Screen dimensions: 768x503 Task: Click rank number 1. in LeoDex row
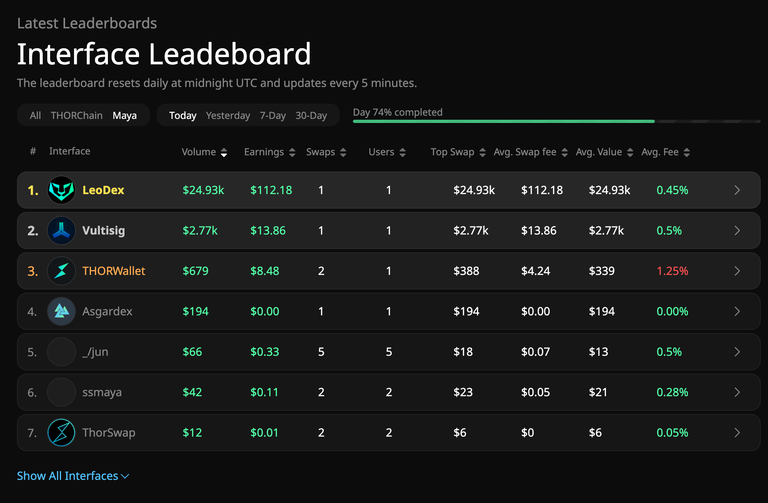(33, 190)
